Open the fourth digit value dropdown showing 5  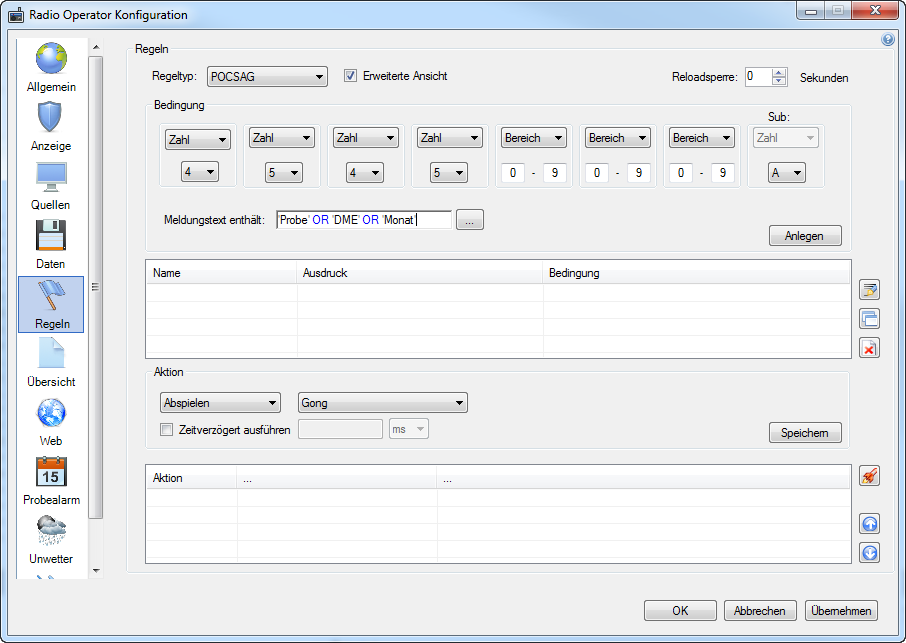click(x=449, y=173)
